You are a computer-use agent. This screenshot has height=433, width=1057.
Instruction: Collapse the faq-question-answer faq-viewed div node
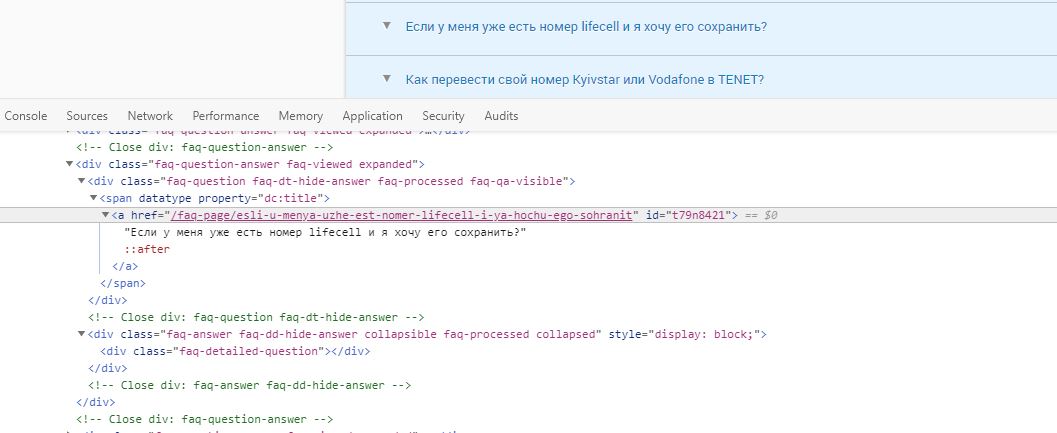(70, 164)
